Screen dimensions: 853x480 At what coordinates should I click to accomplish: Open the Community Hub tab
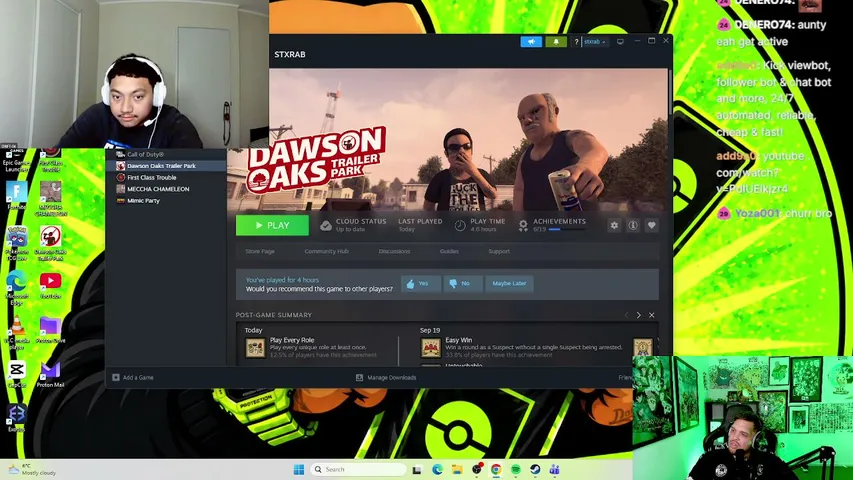[x=326, y=251]
